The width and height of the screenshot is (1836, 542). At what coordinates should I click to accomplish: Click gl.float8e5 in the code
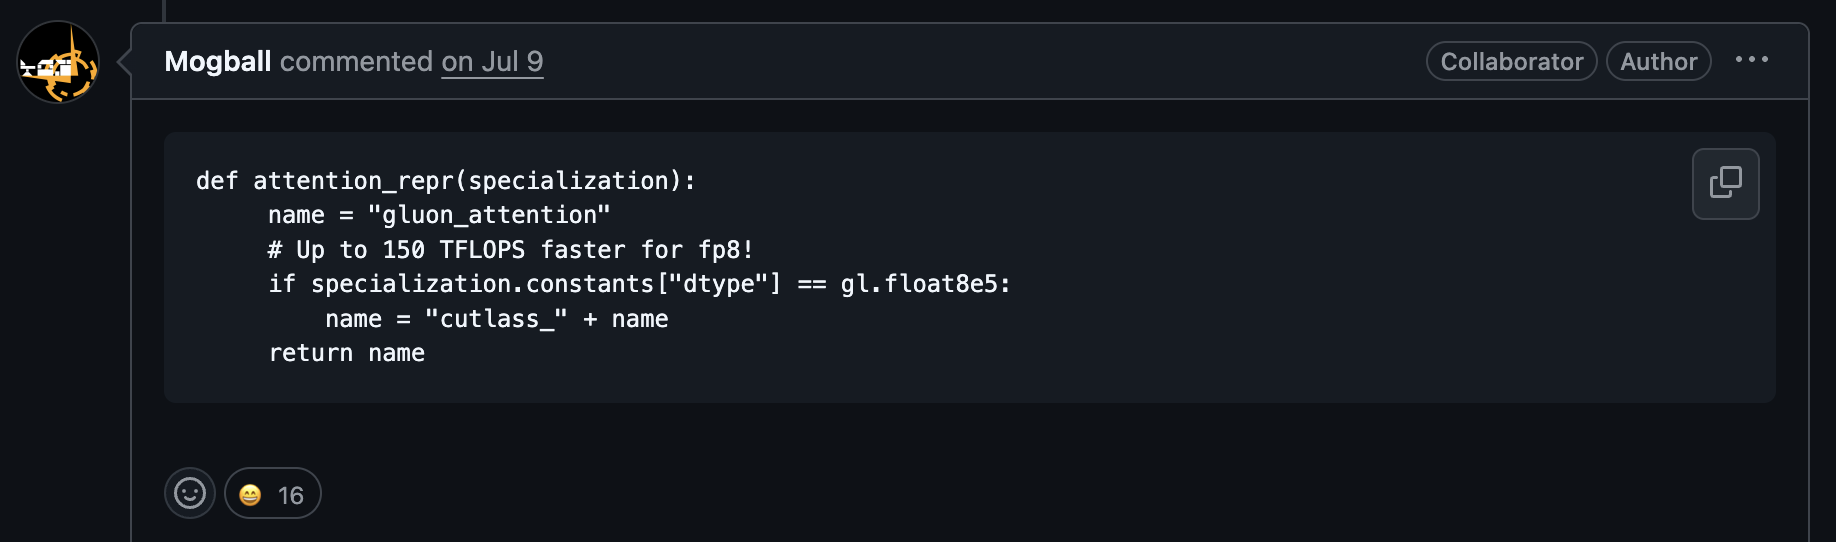(x=918, y=284)
